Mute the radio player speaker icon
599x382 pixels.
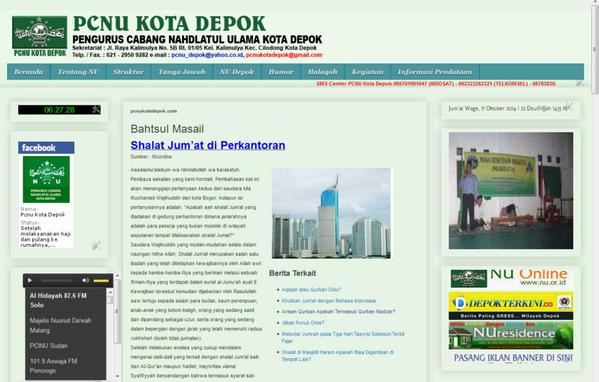(x=85, y=281)
